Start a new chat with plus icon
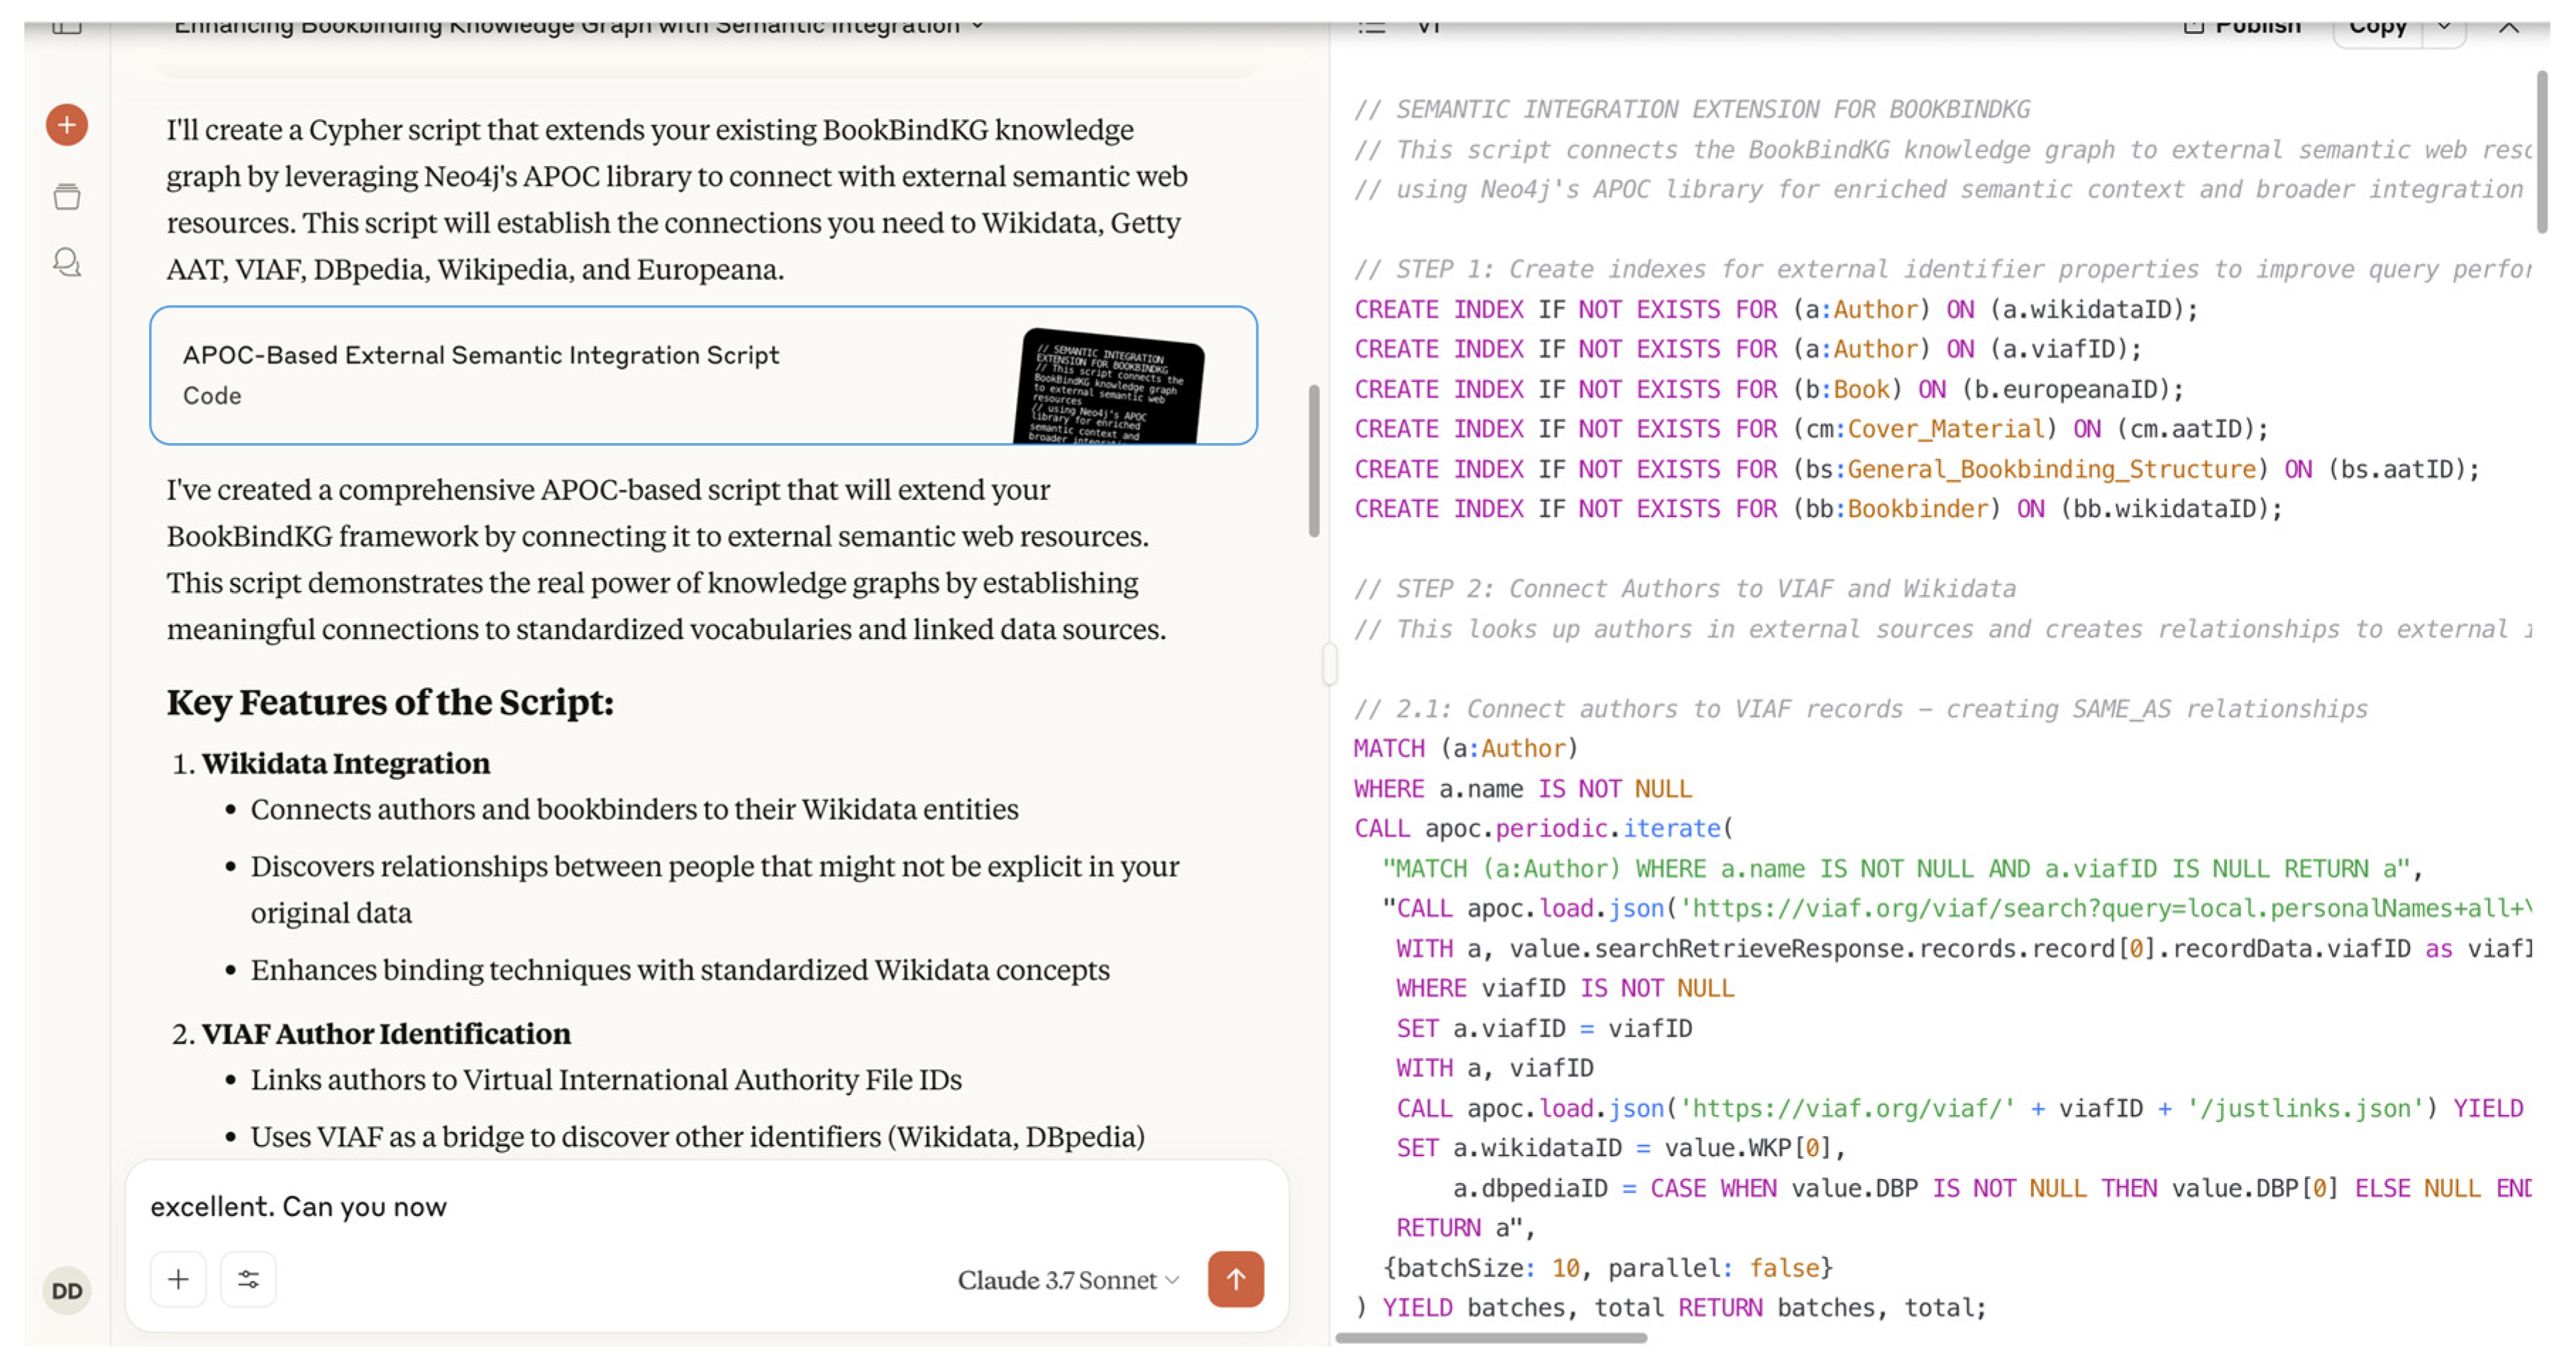This screenshot has height=1364, width=2576. pos(66,125)
